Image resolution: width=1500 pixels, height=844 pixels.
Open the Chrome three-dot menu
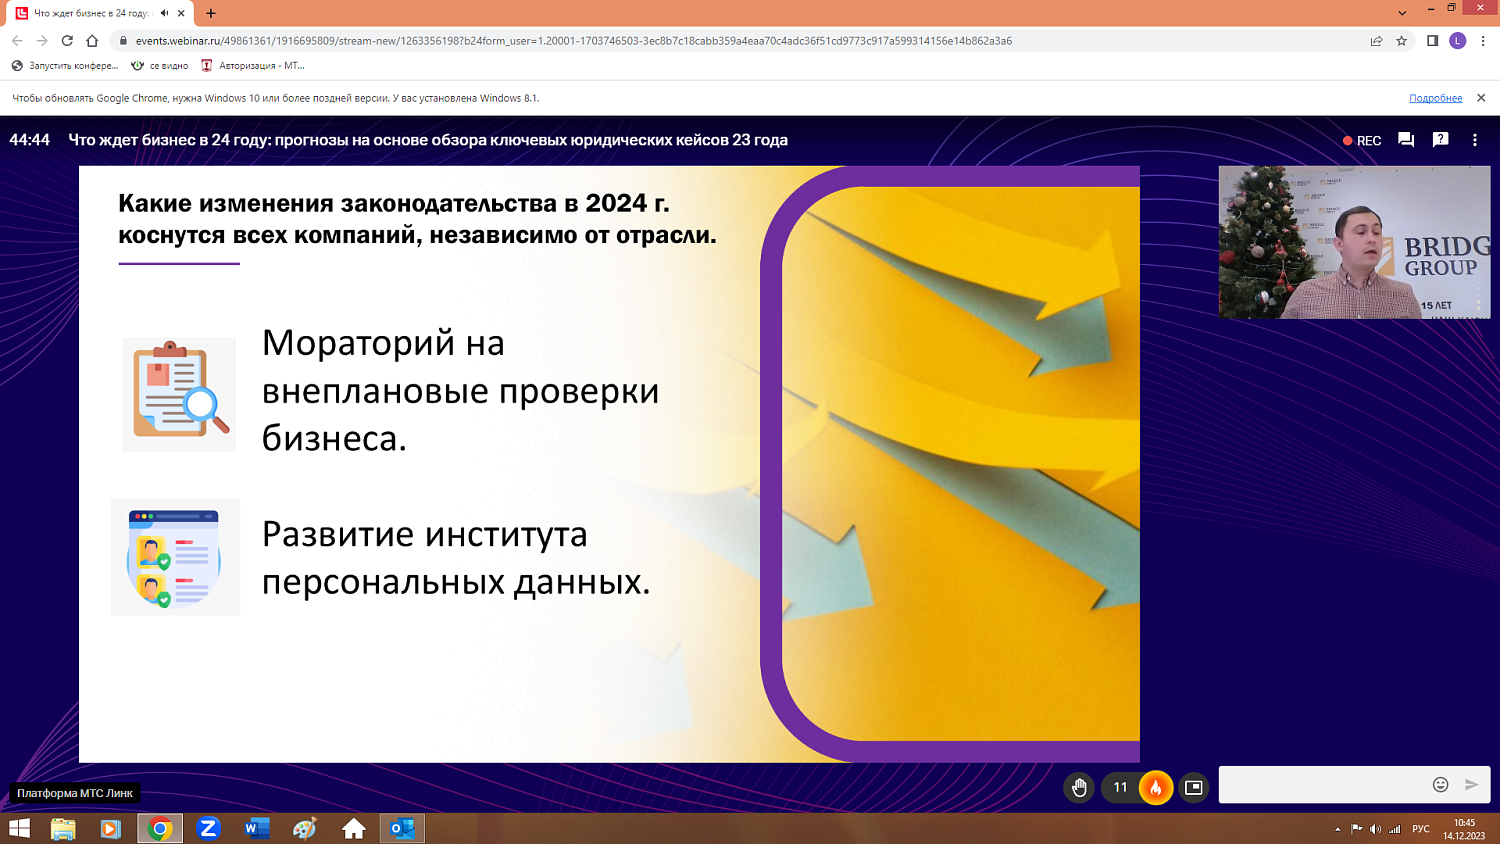click(x=1483, y=41)
